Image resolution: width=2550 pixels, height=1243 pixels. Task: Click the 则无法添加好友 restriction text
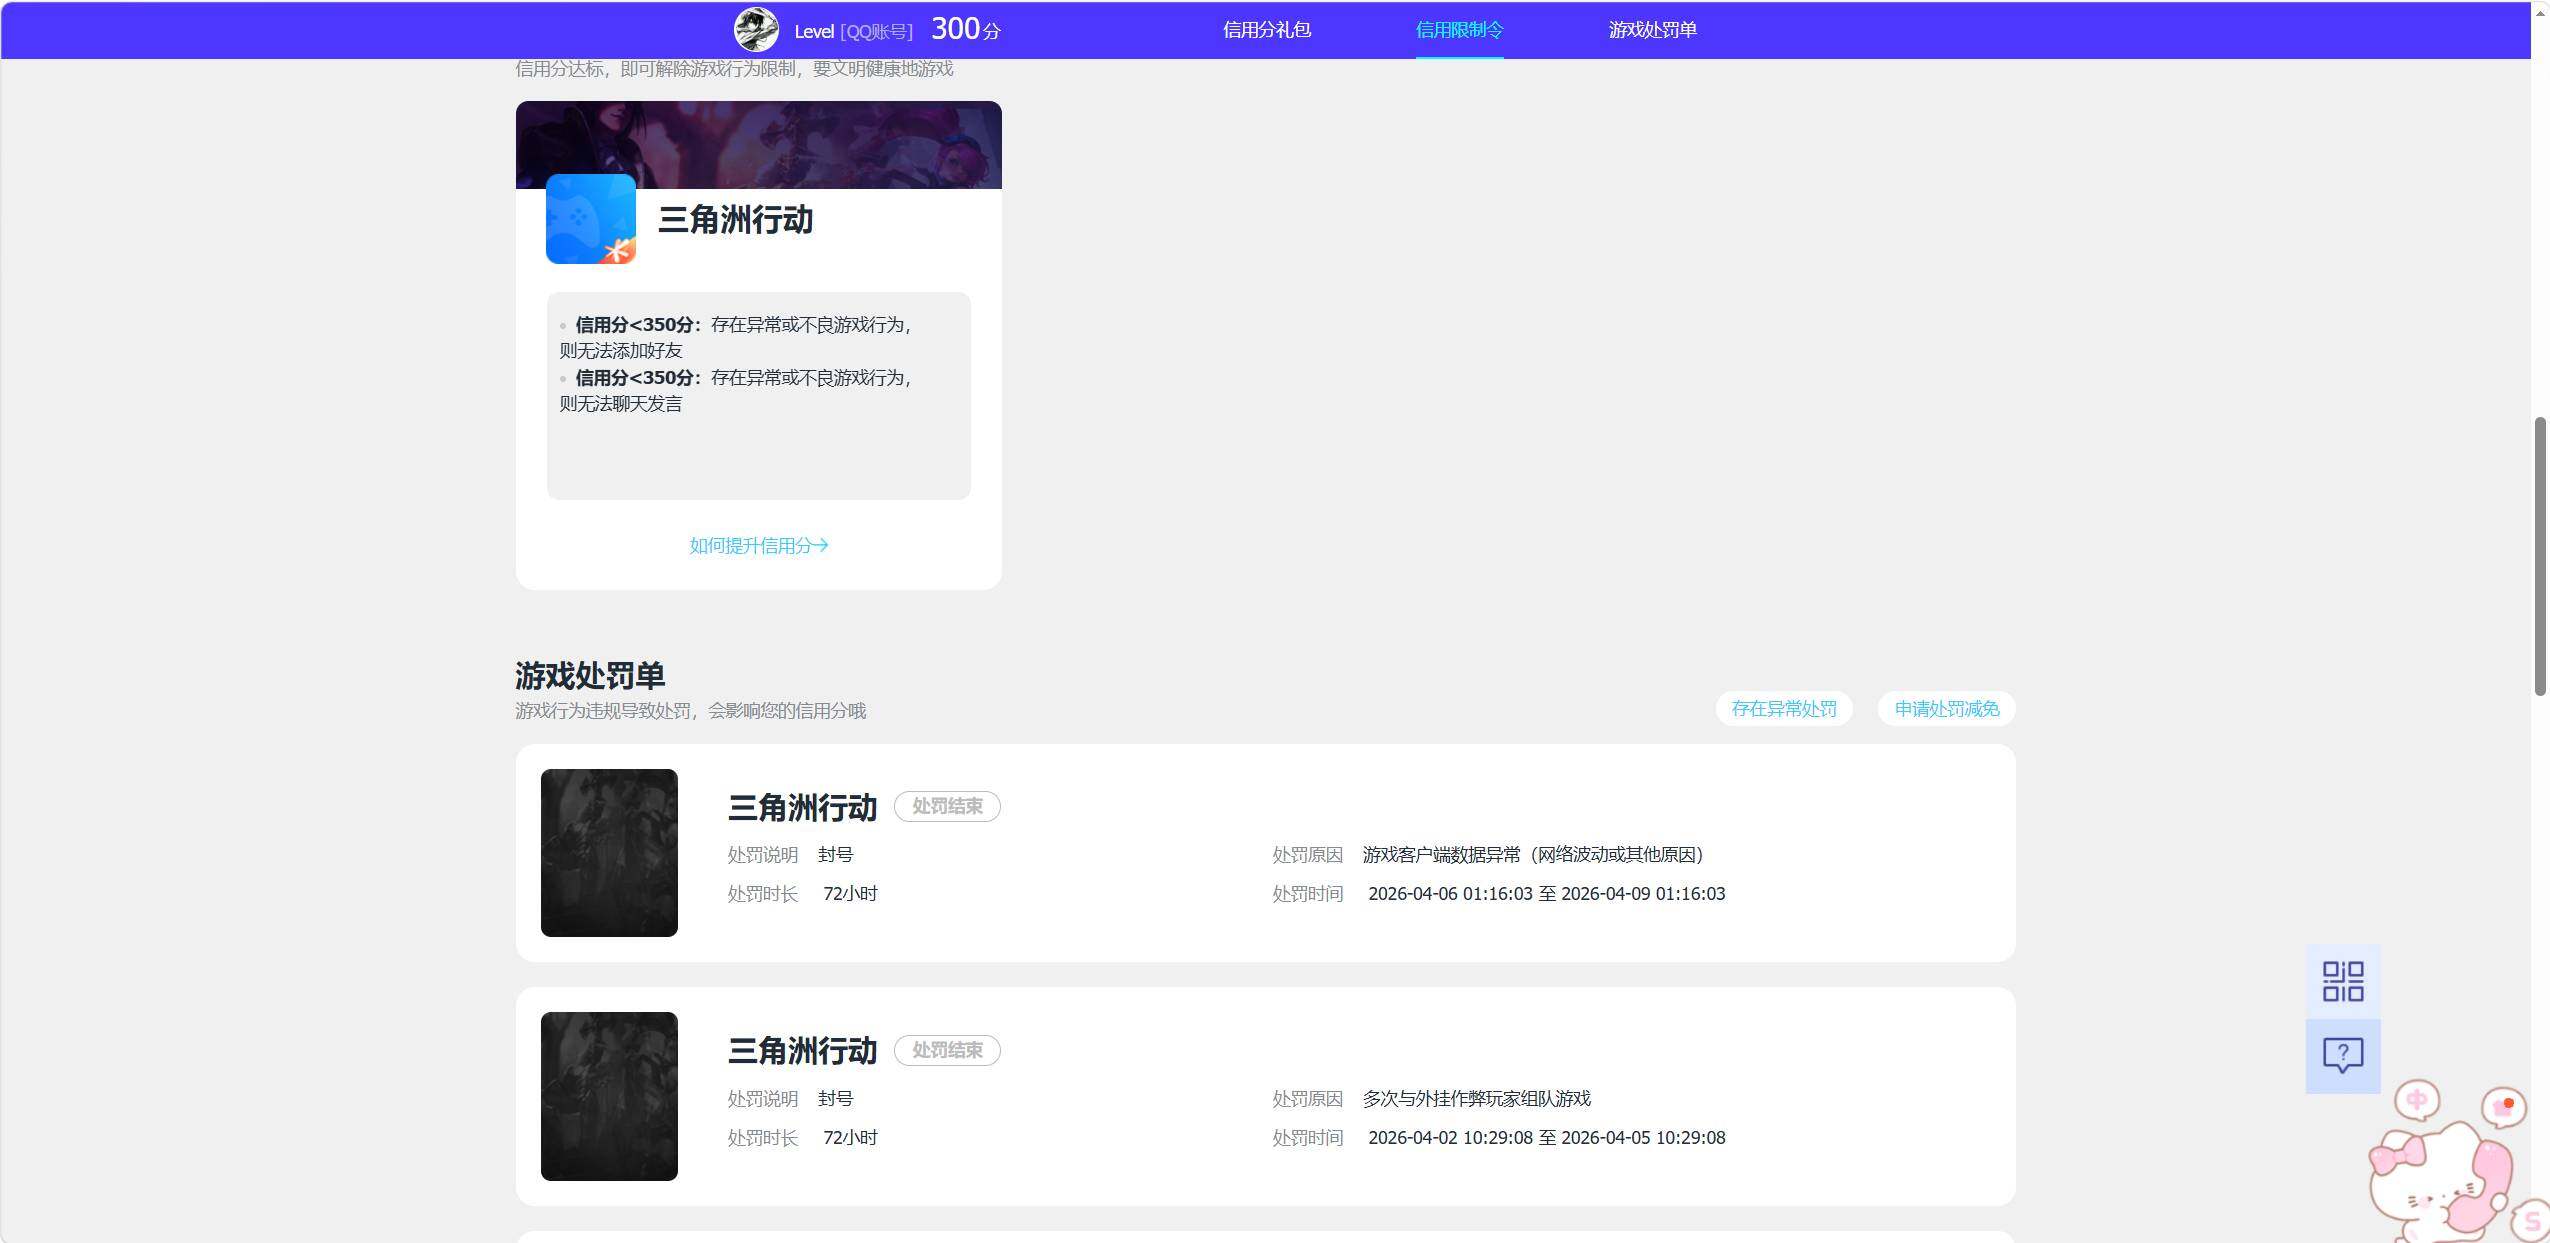pos(621,351)
